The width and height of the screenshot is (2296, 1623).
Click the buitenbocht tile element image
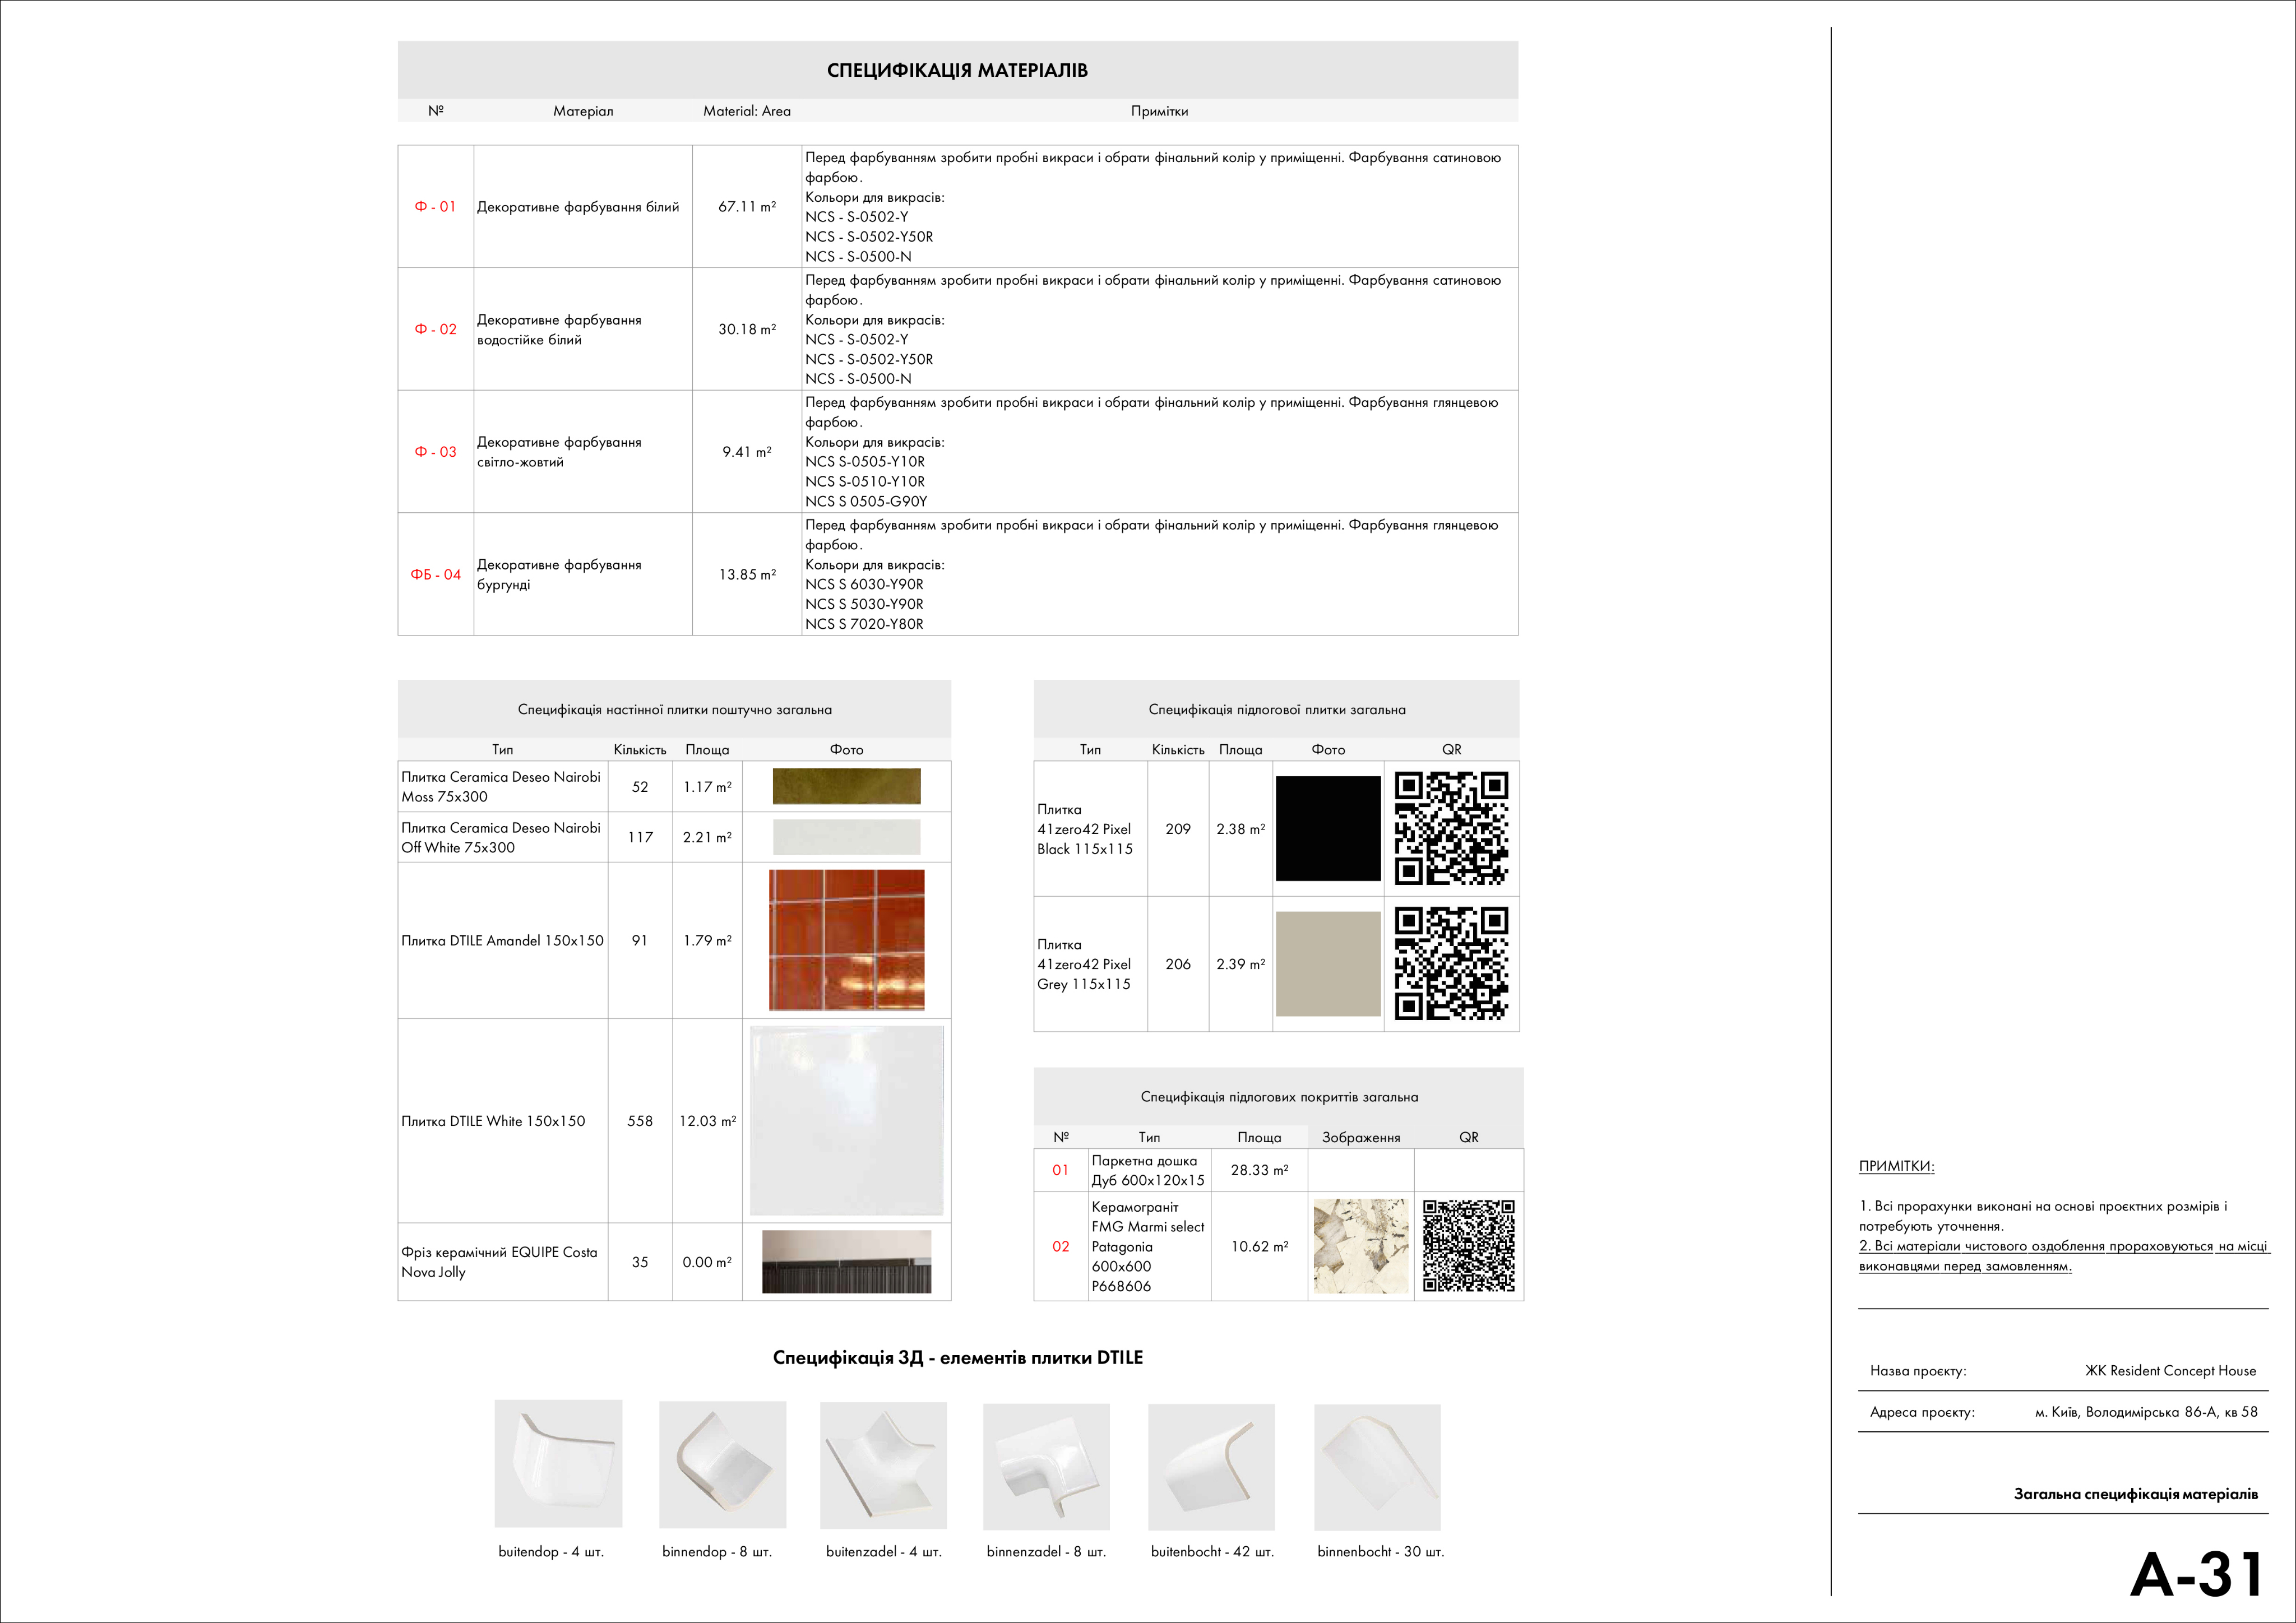[1211, 1466]
